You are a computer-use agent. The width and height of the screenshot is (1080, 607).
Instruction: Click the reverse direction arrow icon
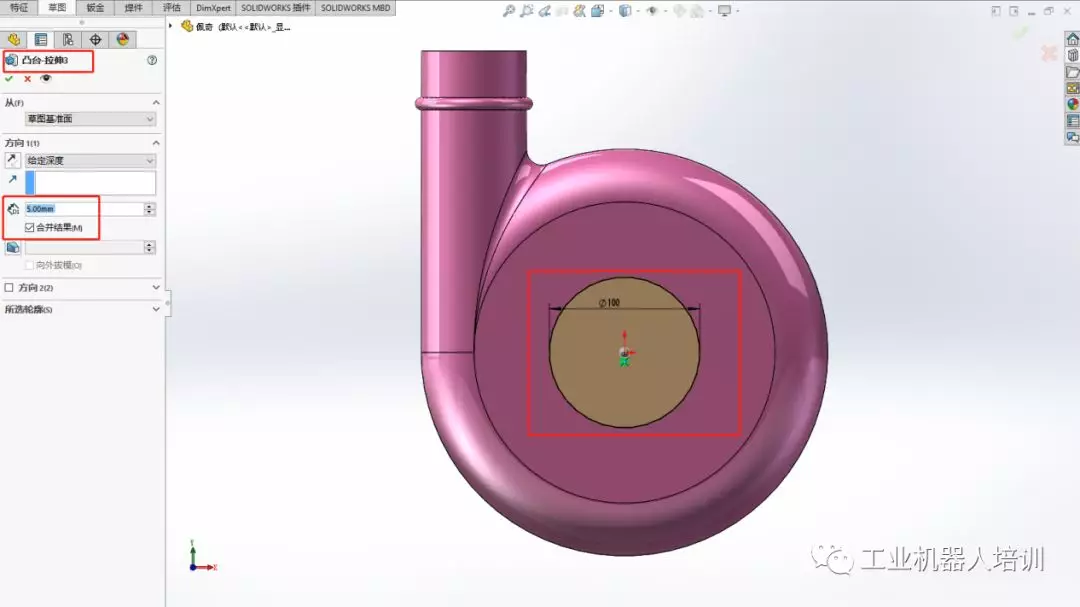coord(12,160)
